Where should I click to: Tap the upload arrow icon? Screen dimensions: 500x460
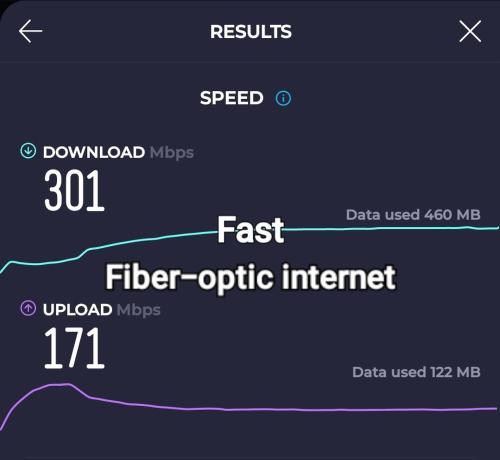(x=28, y=308)
